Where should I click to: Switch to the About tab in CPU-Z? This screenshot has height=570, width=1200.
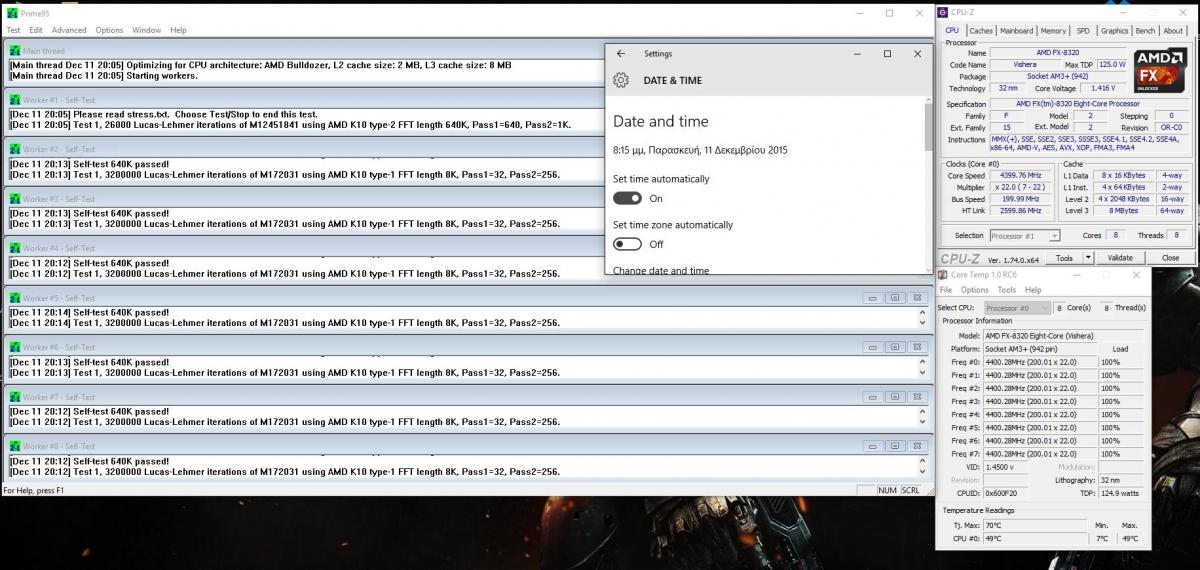1173,31
